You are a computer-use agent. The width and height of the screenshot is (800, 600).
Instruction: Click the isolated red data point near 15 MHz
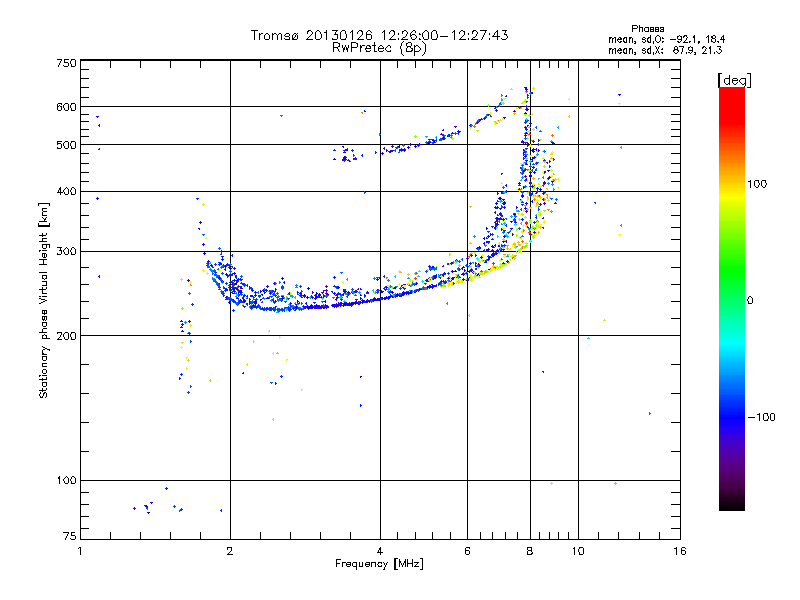pos(649,413)
